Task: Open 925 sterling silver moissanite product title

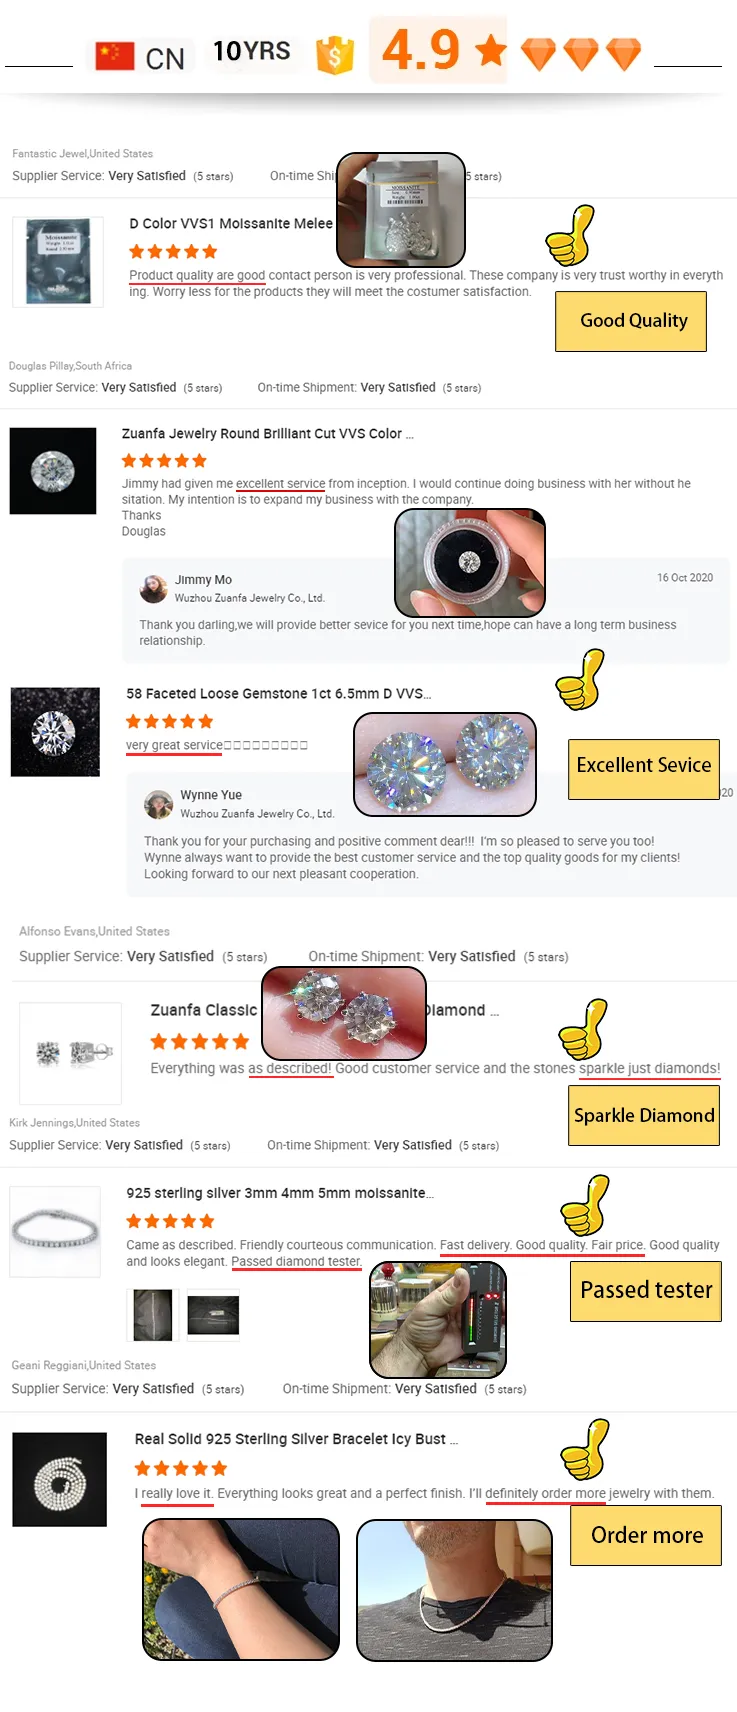Action: [x=281, y=1193]
